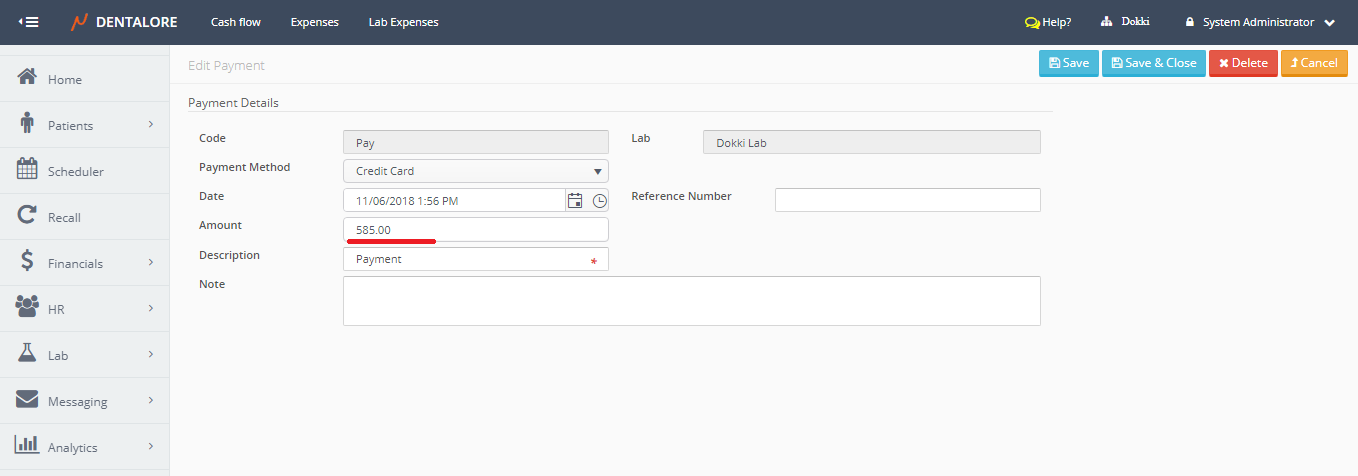
Task: Expand the Financials sidebar section
Action: tap(151, 263)
